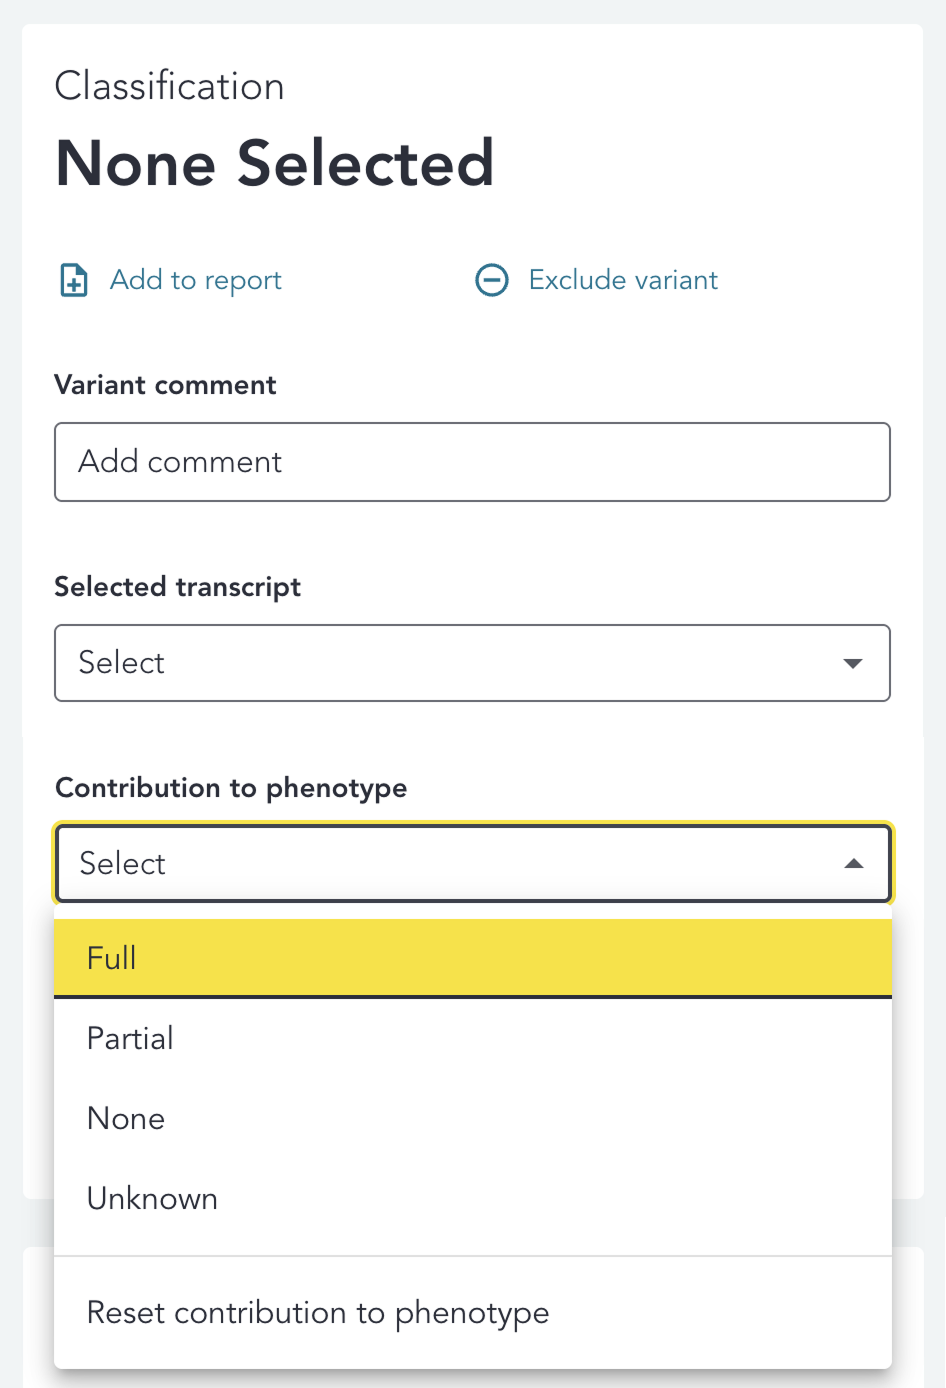The width and height of the screenshot is (946, 1388).
Task: Click the Select placeholder in transcript field
Action: point(122,663)
